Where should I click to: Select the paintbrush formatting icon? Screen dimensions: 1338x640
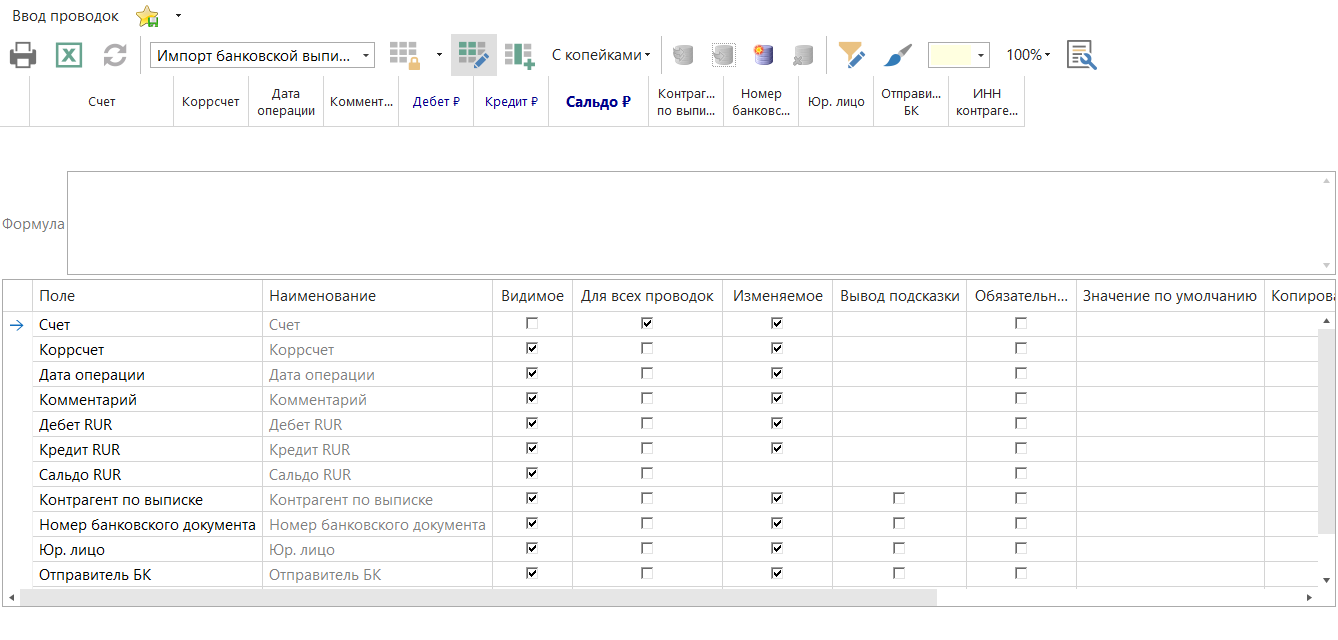(898, 55)
